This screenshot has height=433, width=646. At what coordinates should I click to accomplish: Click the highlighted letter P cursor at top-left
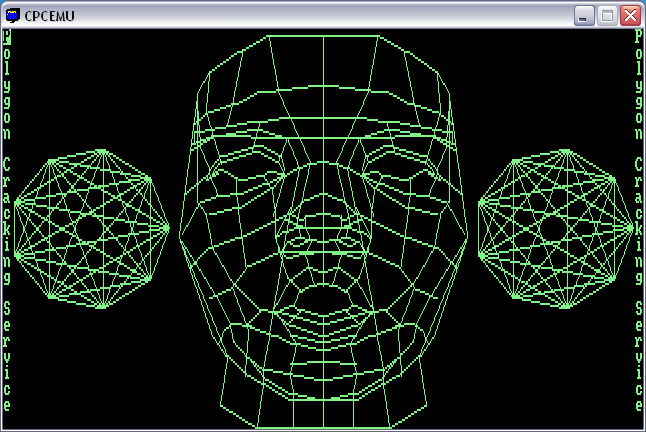7,37
